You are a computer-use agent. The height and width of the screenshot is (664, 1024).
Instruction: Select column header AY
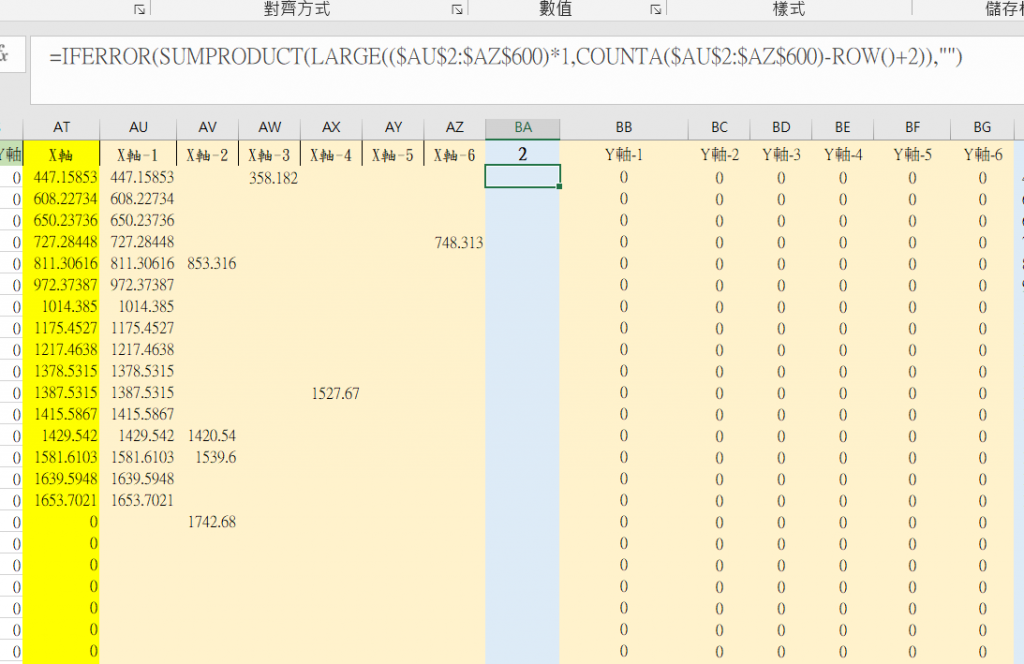(x=393, y=127)
